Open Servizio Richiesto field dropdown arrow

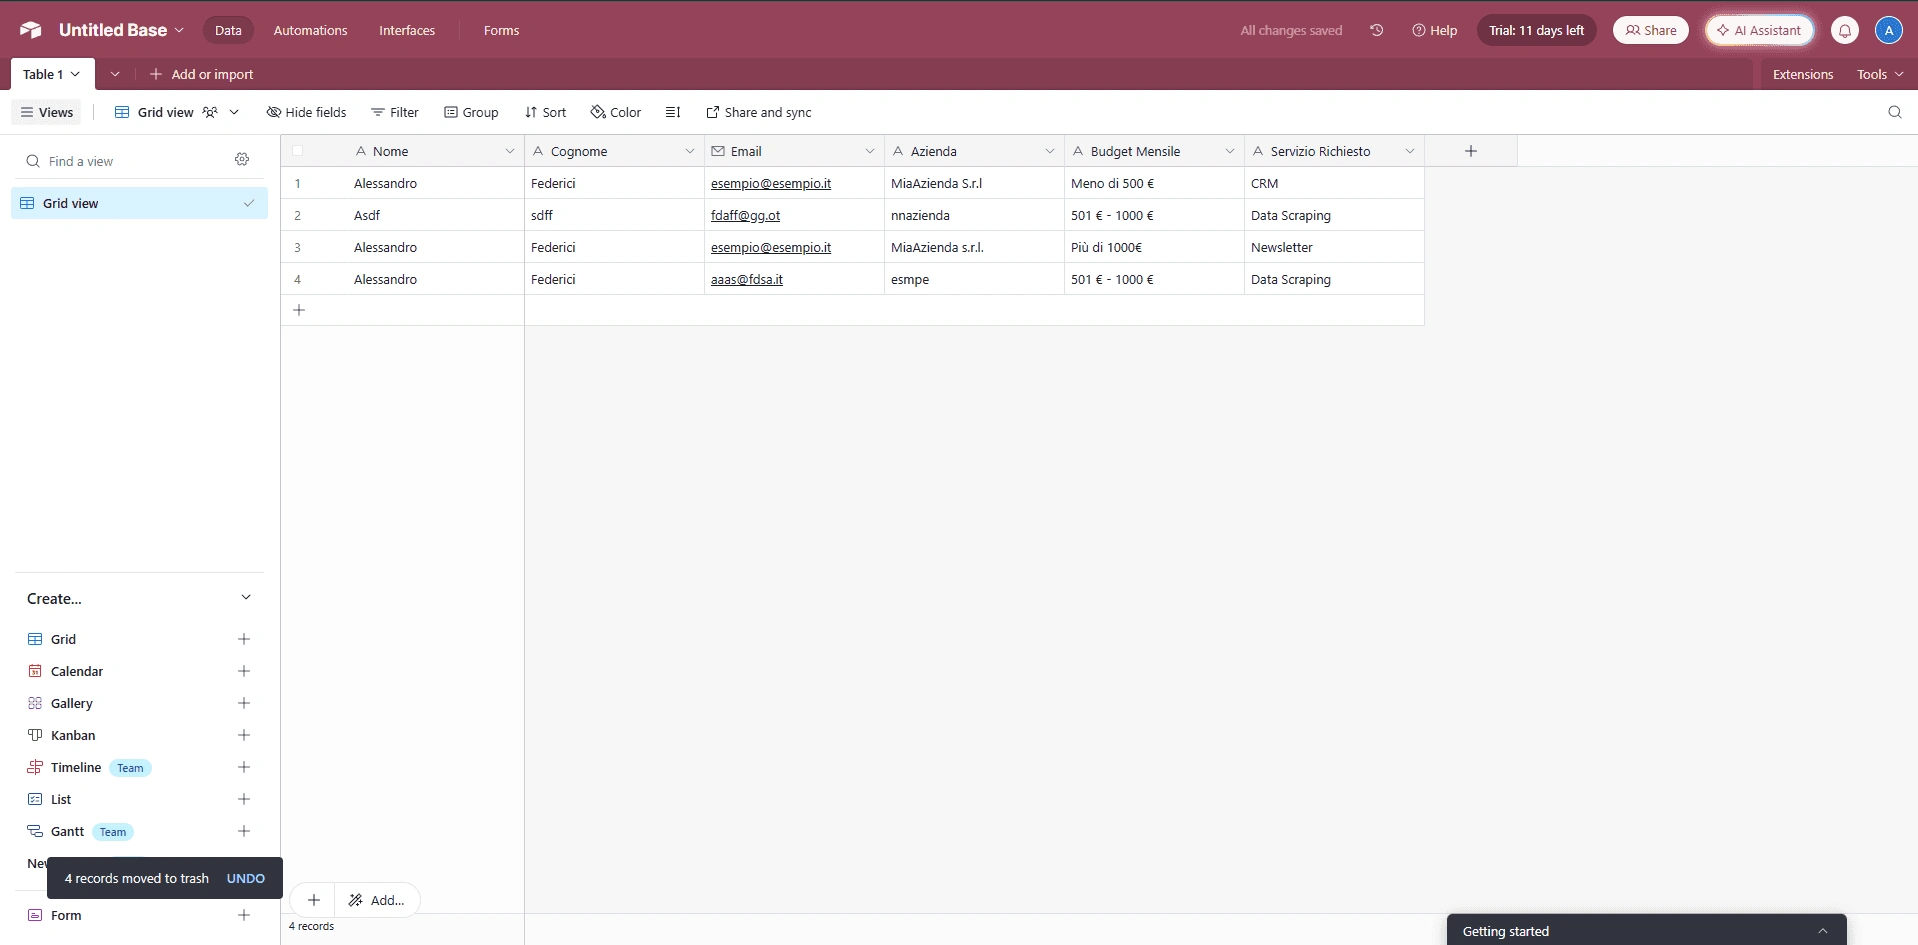coord(1410,151)
